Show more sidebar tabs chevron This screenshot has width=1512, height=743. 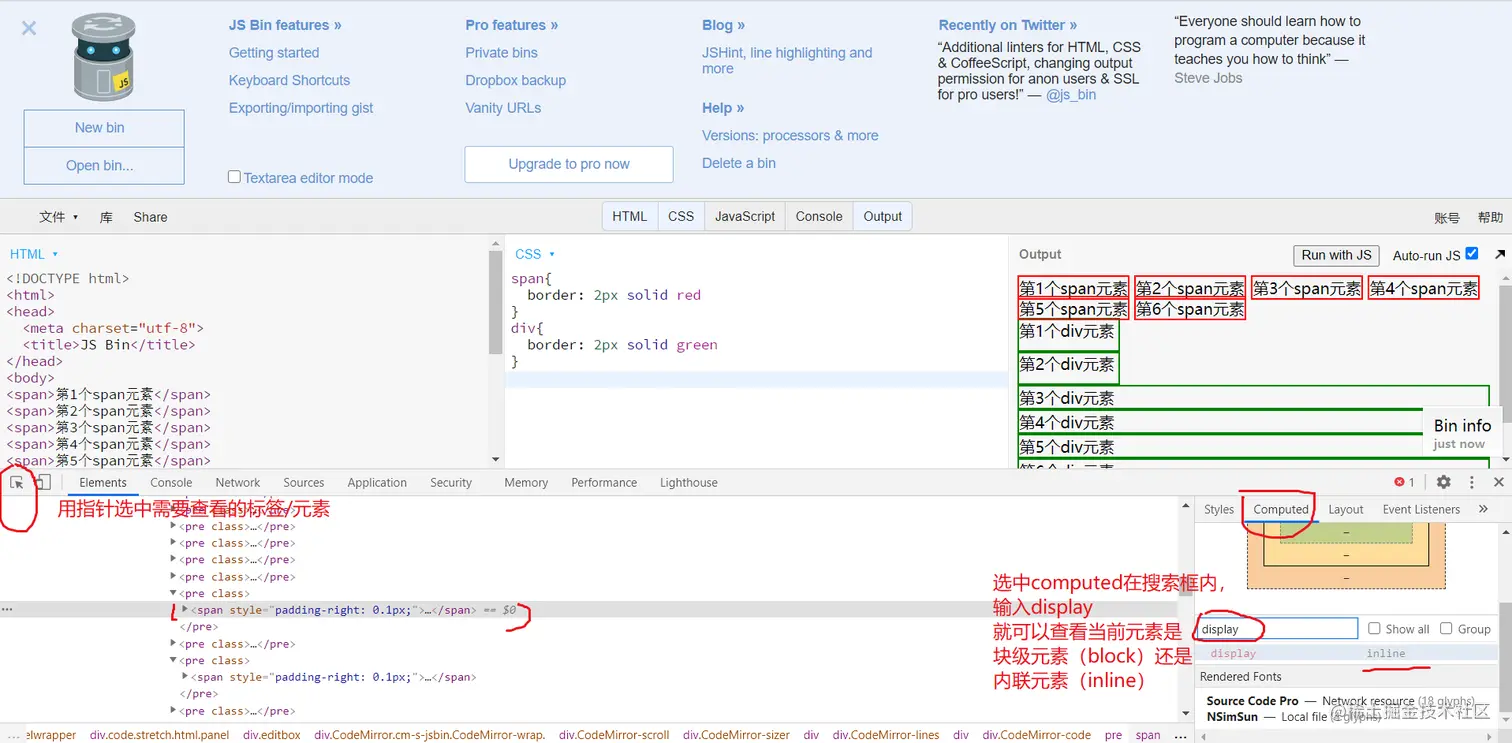click(1483, 509)
